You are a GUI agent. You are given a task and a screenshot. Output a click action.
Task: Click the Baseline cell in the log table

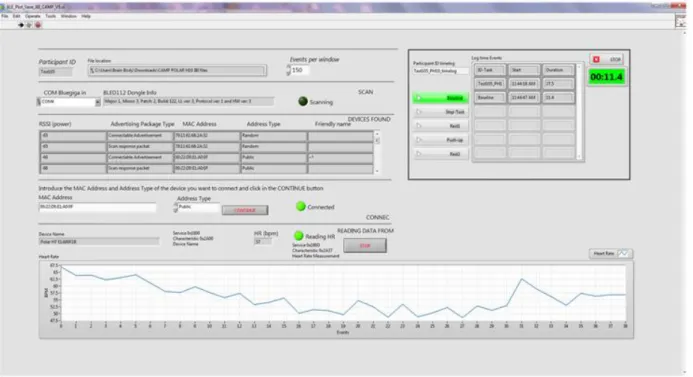coord(490,97)
